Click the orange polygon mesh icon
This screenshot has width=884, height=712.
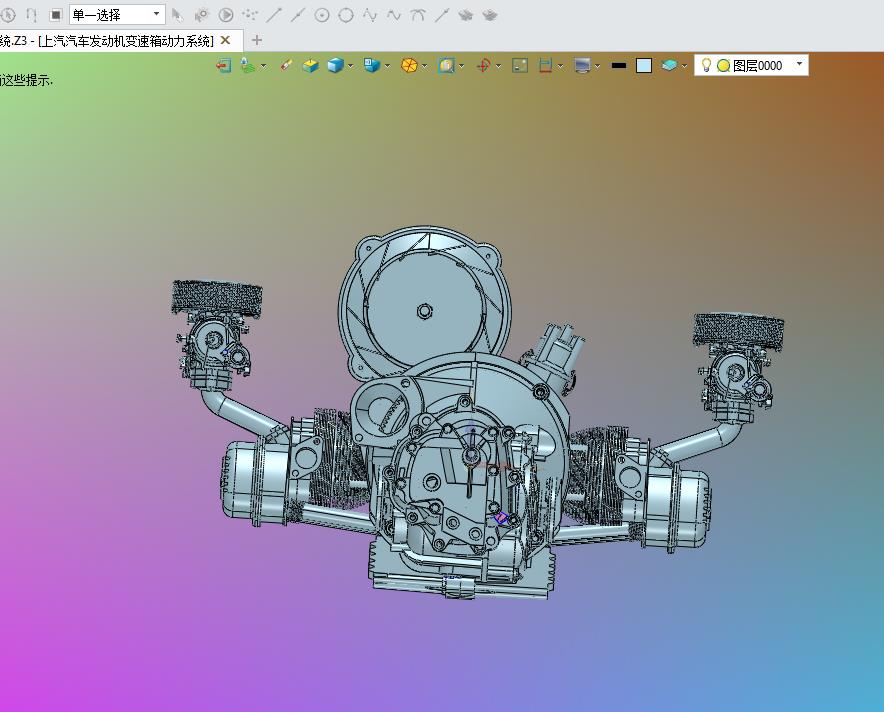click(x=409, y=65)
